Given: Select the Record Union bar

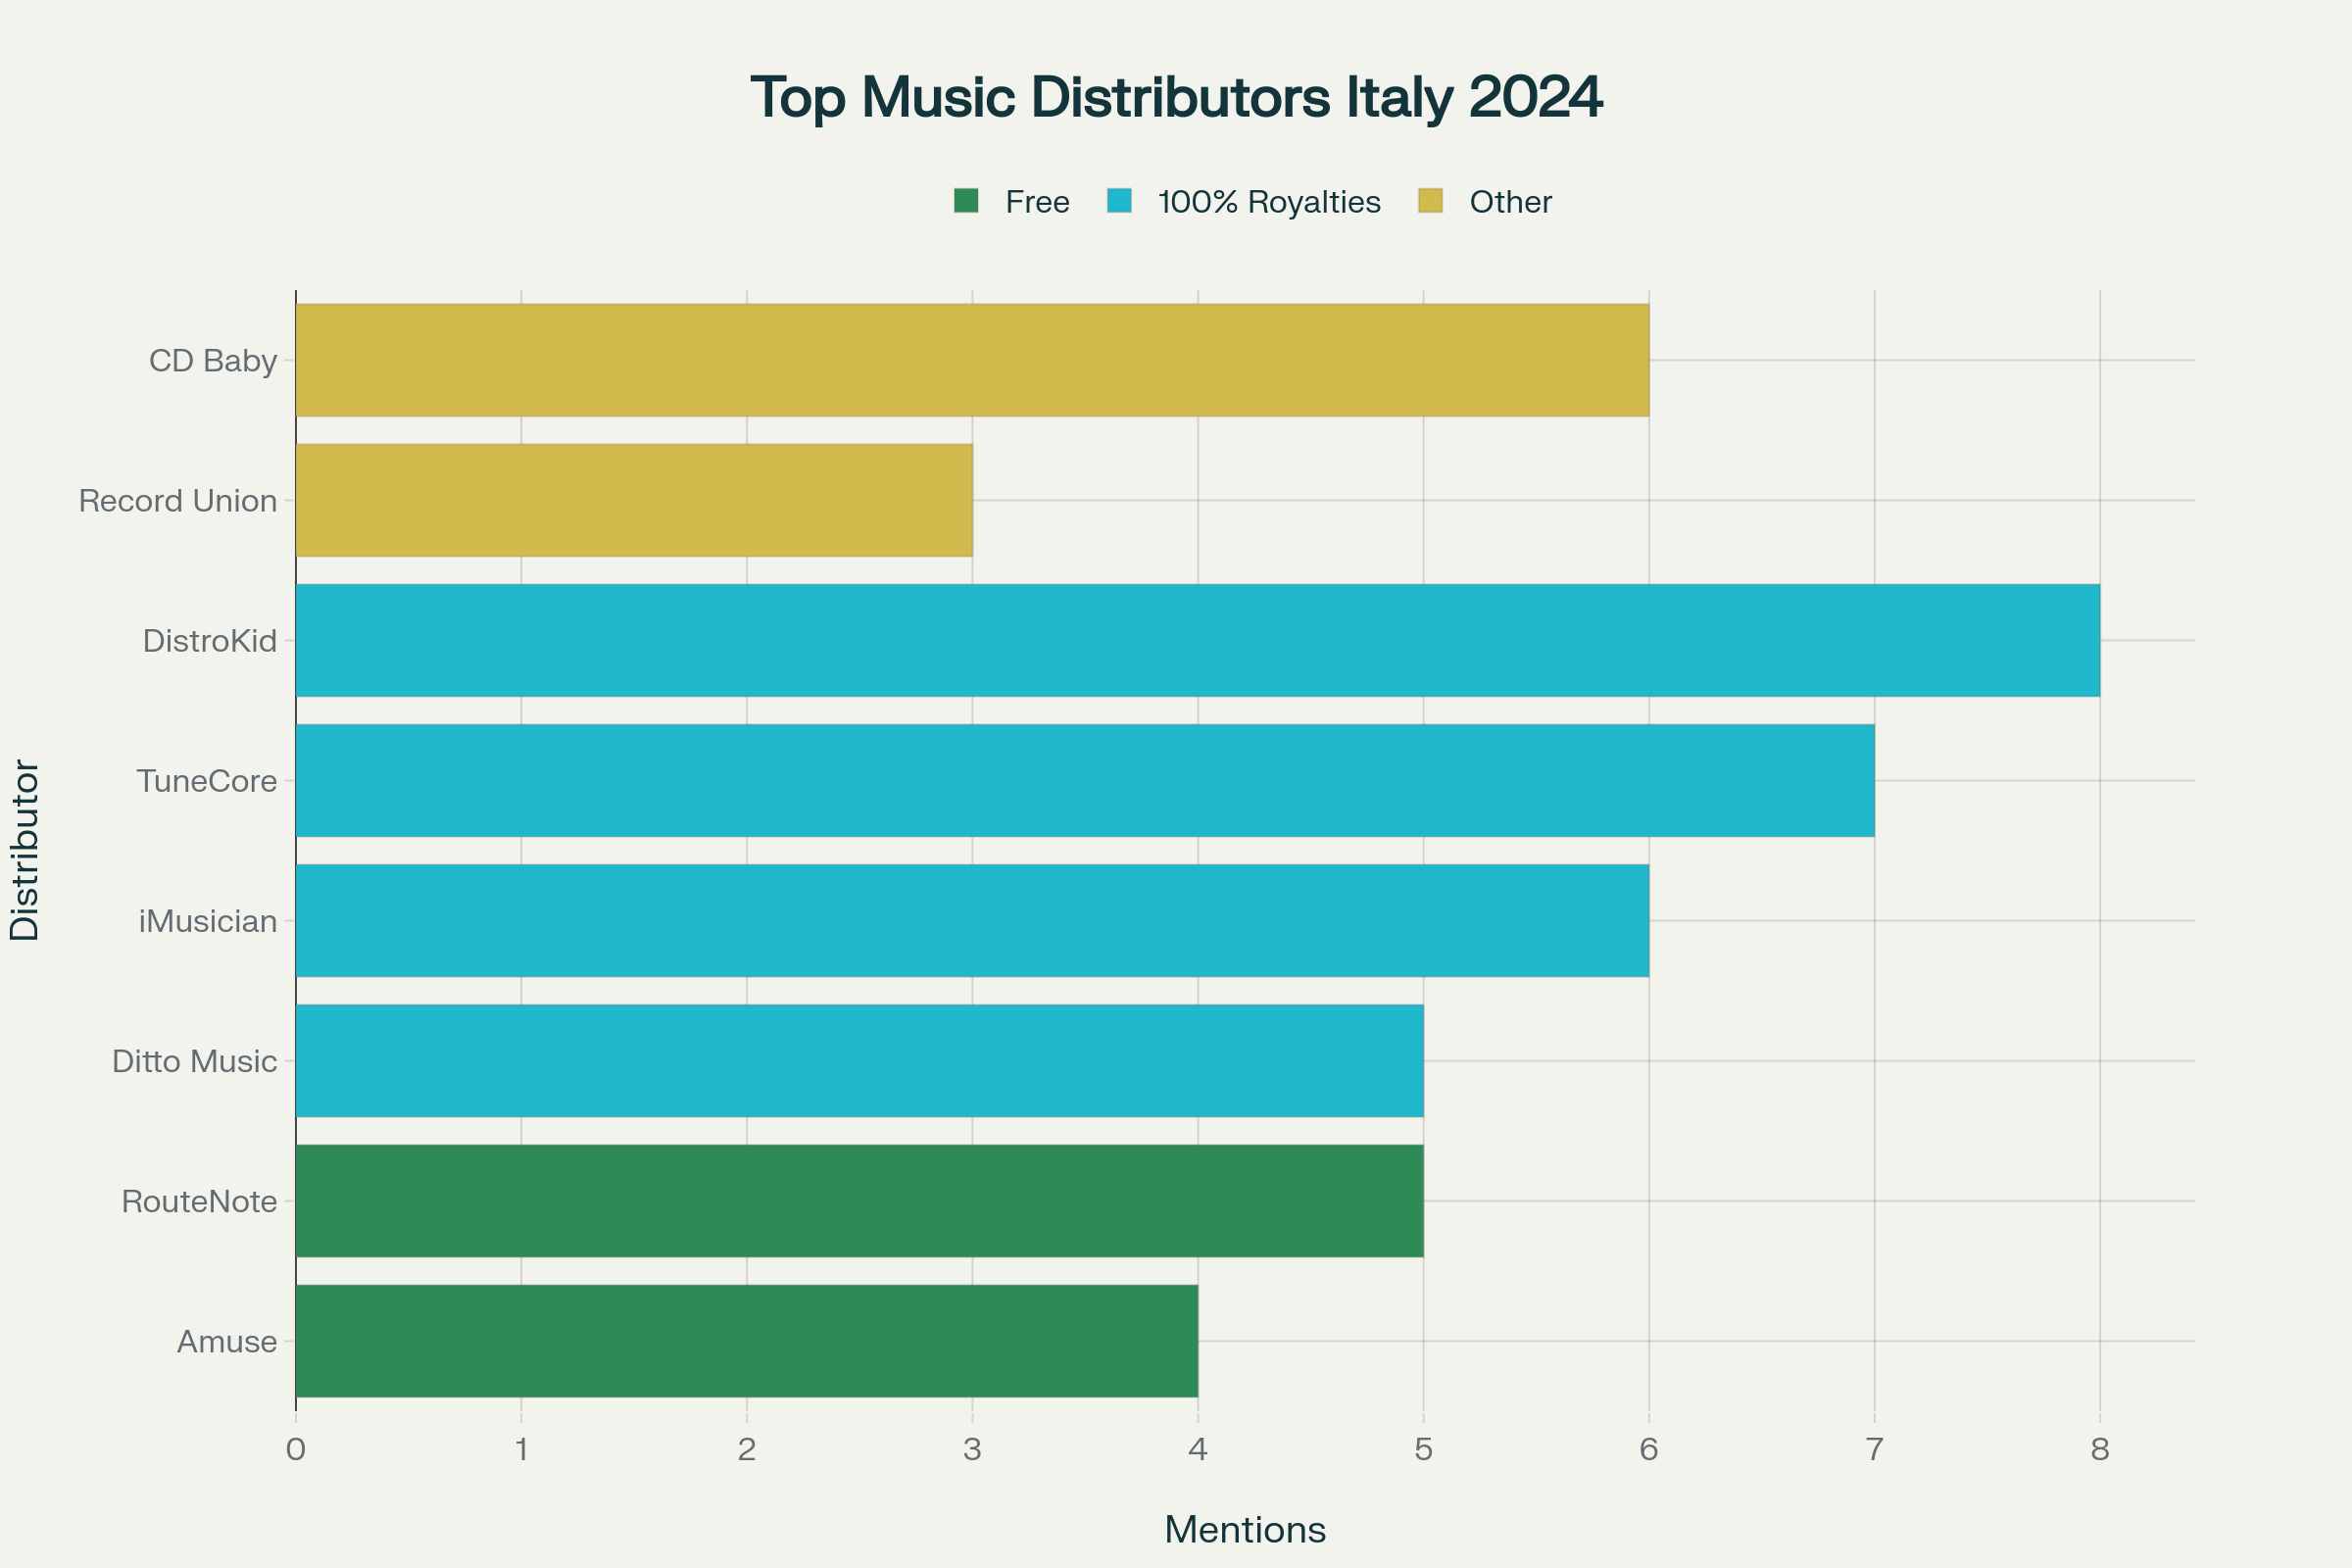Looking at the screenshot, I should (633, 500).
